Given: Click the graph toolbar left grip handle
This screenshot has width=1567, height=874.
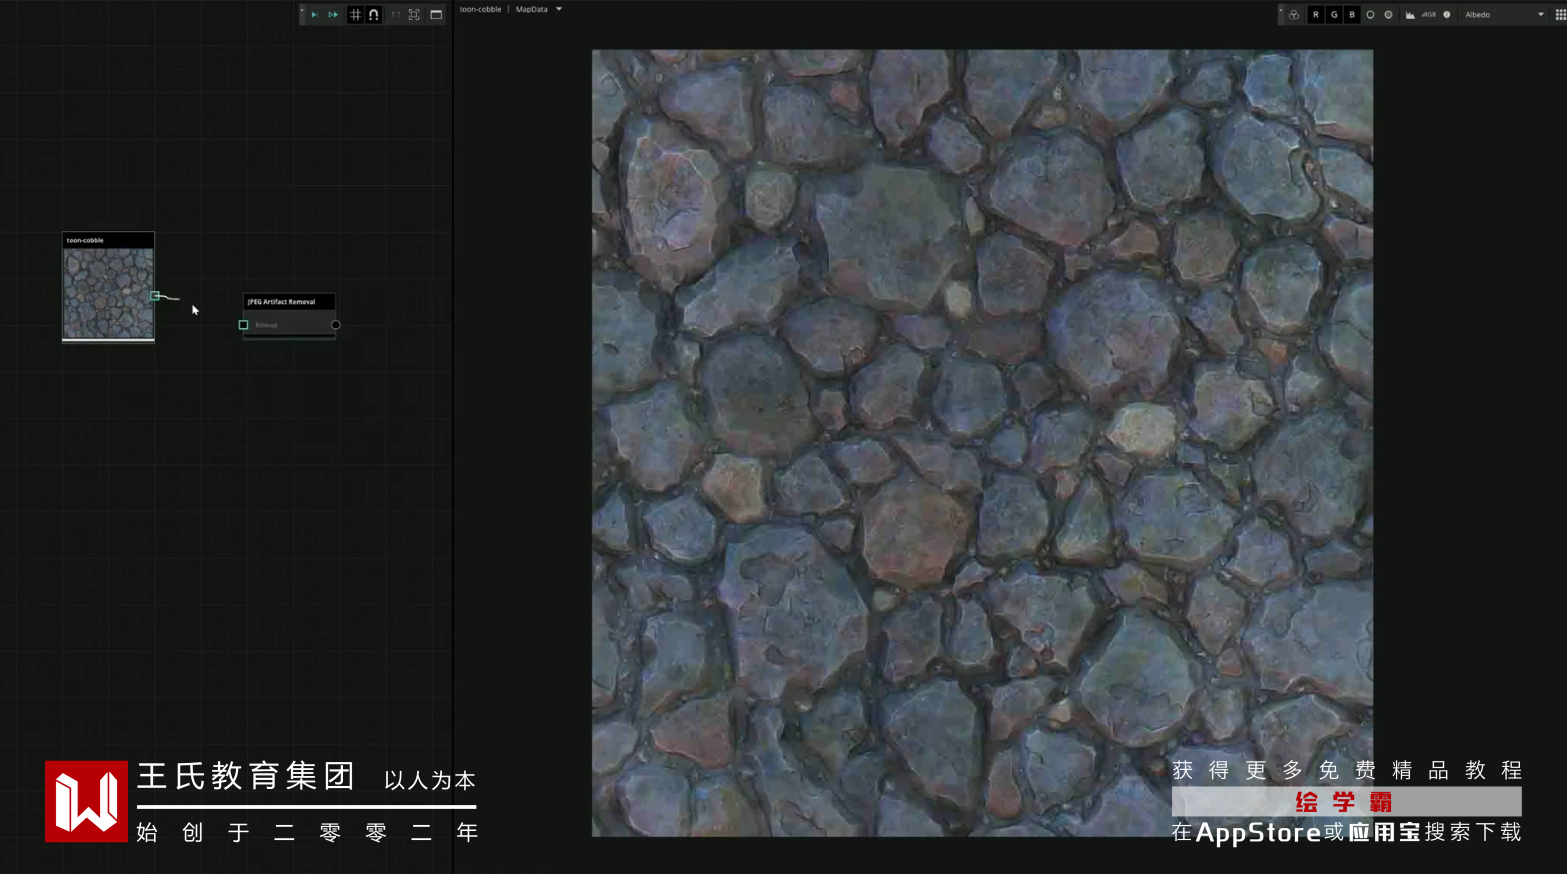Looking at the screenshot, I should click(x=302, y=14).
